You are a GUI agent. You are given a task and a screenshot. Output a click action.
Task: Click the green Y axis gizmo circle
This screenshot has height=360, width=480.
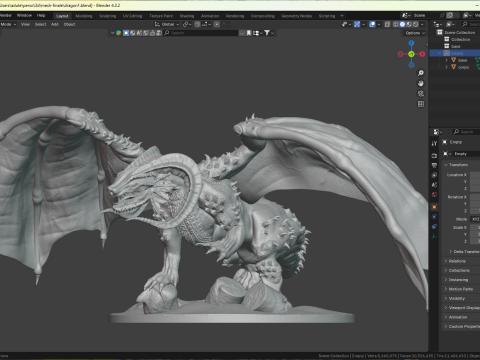(x=411, y=54)
